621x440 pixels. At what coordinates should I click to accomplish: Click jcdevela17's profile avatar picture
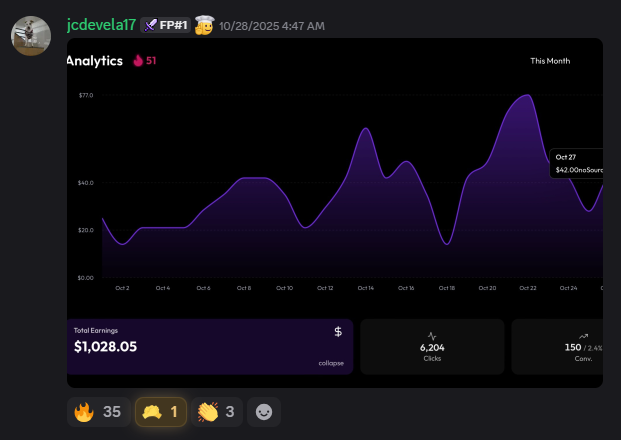click(x=31, y=36)
